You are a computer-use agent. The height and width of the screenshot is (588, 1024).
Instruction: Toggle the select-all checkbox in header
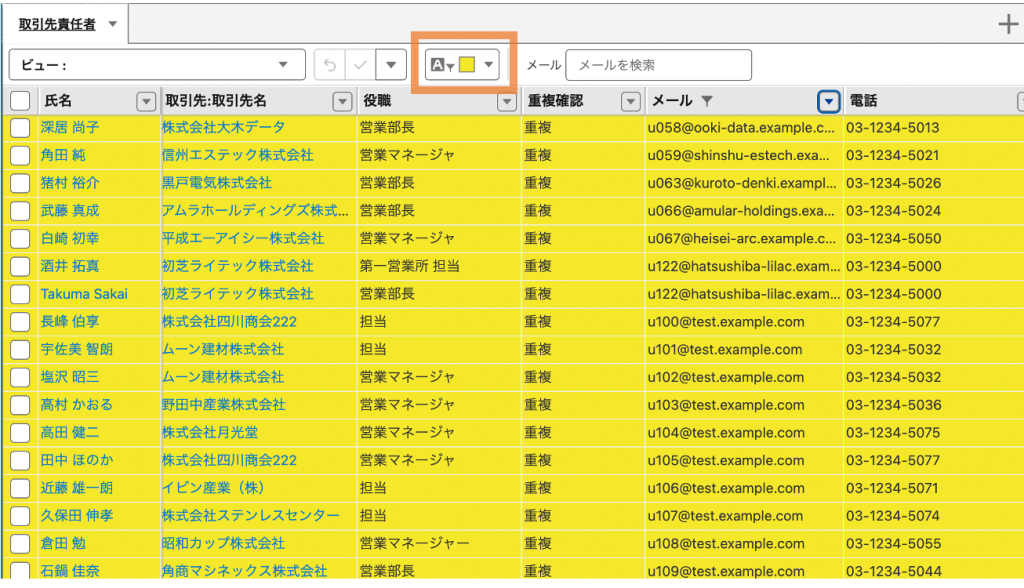point(20,101)
